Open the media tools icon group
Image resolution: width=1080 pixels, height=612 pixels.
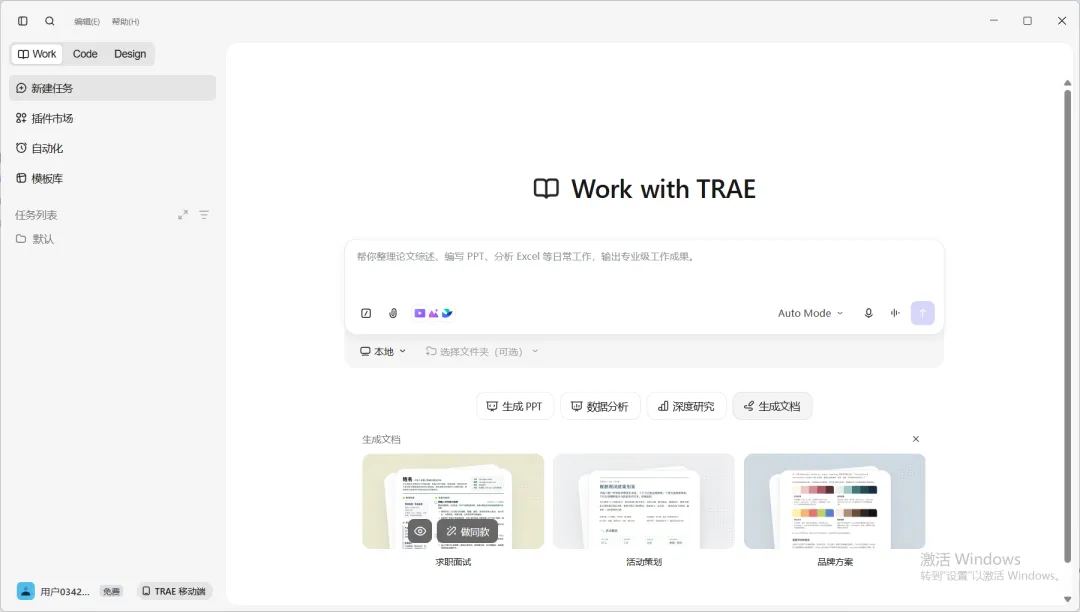click(x=433, y=313)
